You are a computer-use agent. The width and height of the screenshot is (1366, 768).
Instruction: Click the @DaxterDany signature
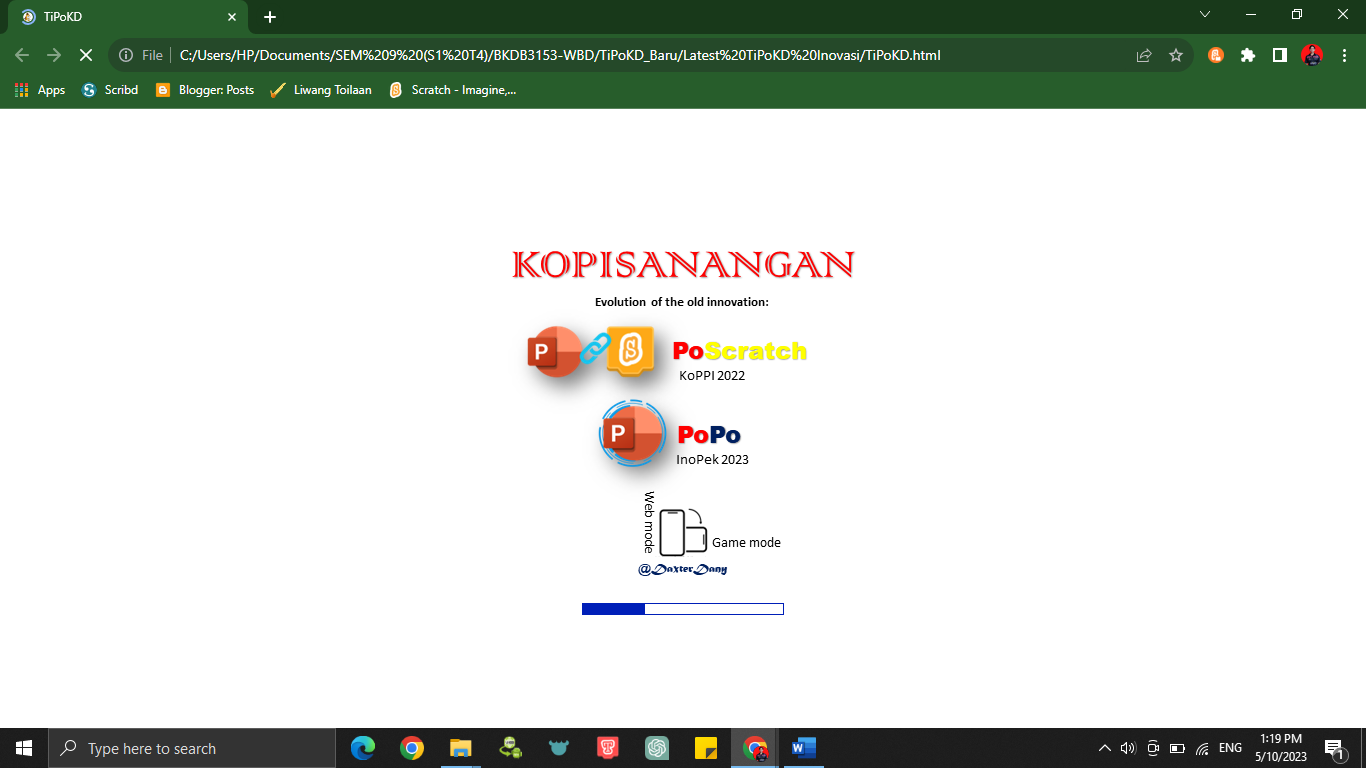click(x=682, y=569)
